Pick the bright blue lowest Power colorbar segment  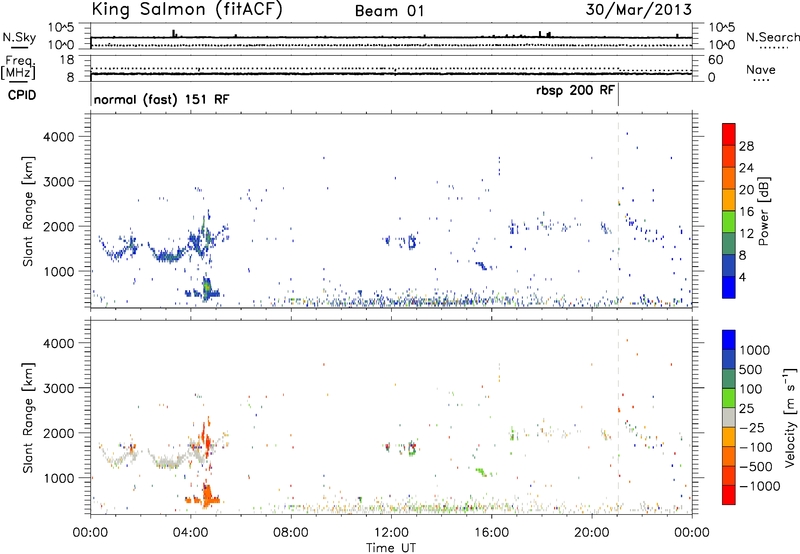coord(729,288)
